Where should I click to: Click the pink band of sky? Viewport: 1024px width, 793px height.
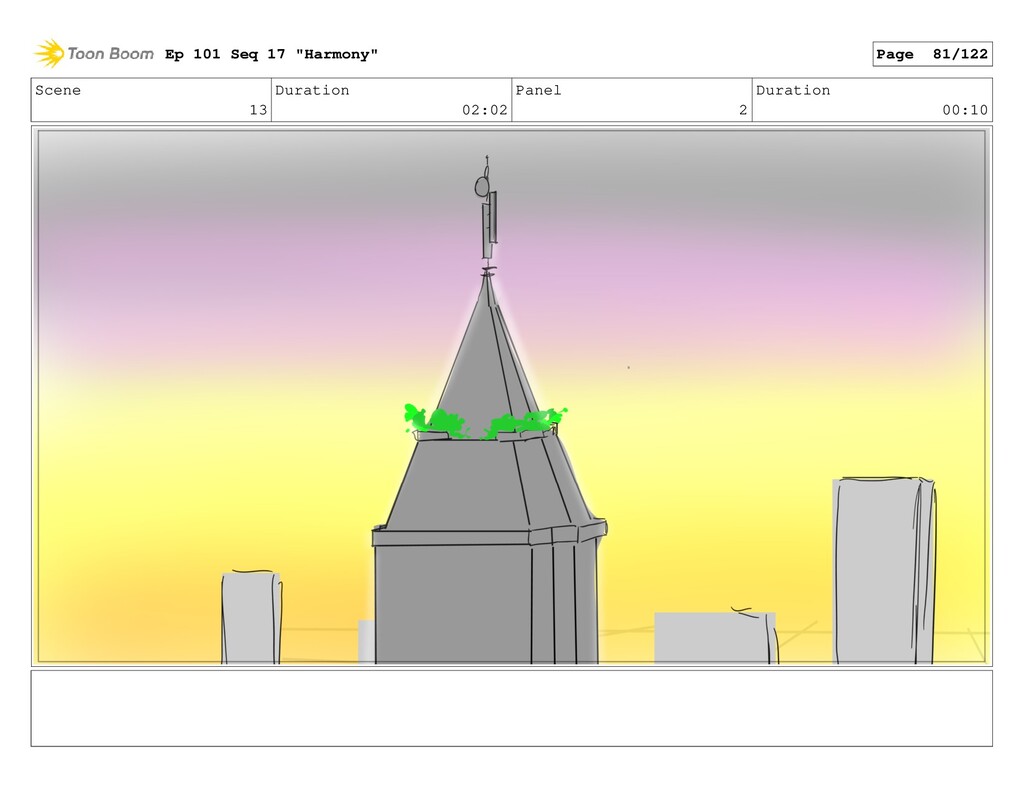[x=250, y=290]
